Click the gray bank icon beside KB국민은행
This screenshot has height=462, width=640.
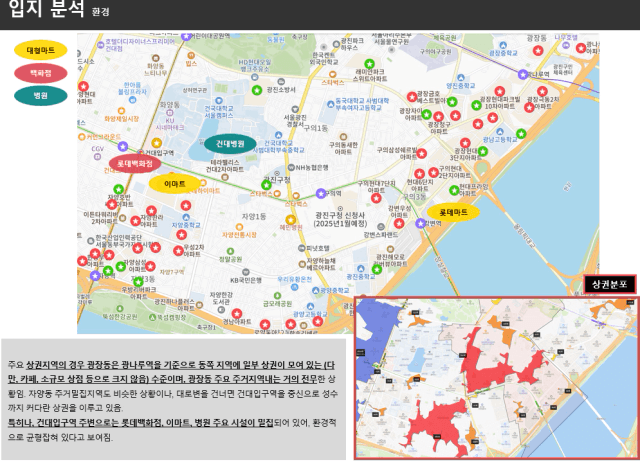click(245, 272)
